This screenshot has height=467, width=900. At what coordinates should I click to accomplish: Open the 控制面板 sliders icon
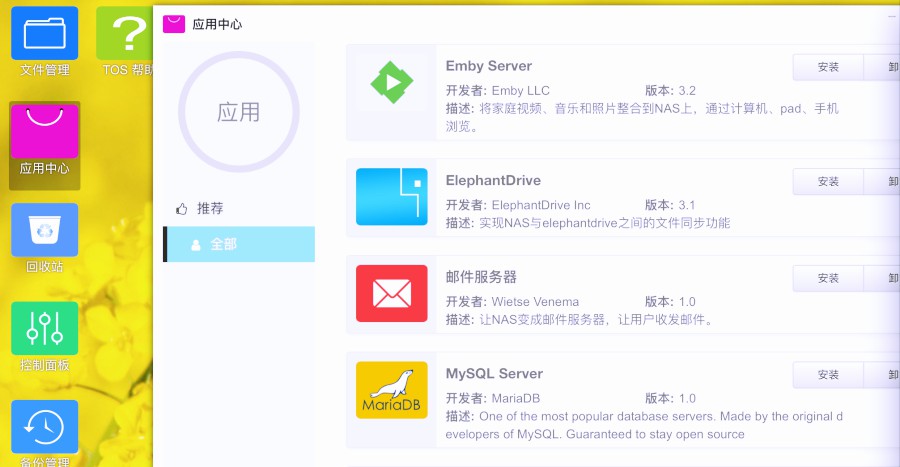click(x=44, y=328)
